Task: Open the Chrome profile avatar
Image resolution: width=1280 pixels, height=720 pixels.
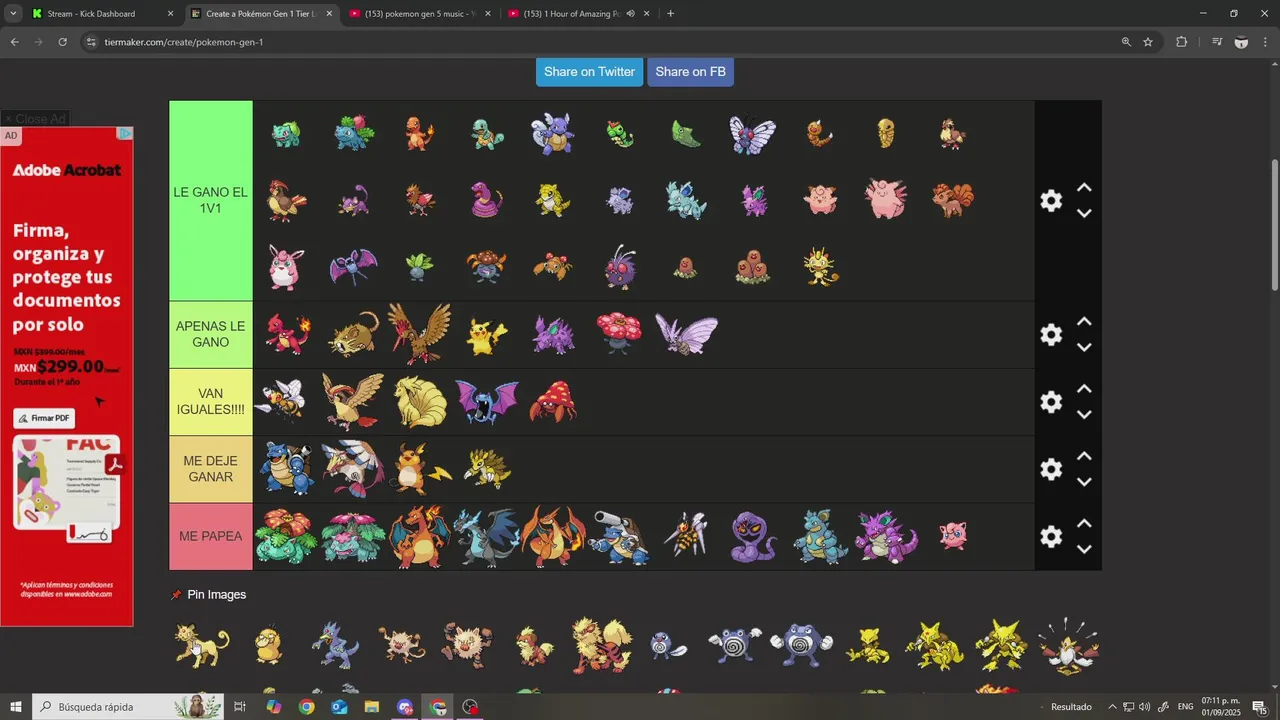Action: 1241,42
